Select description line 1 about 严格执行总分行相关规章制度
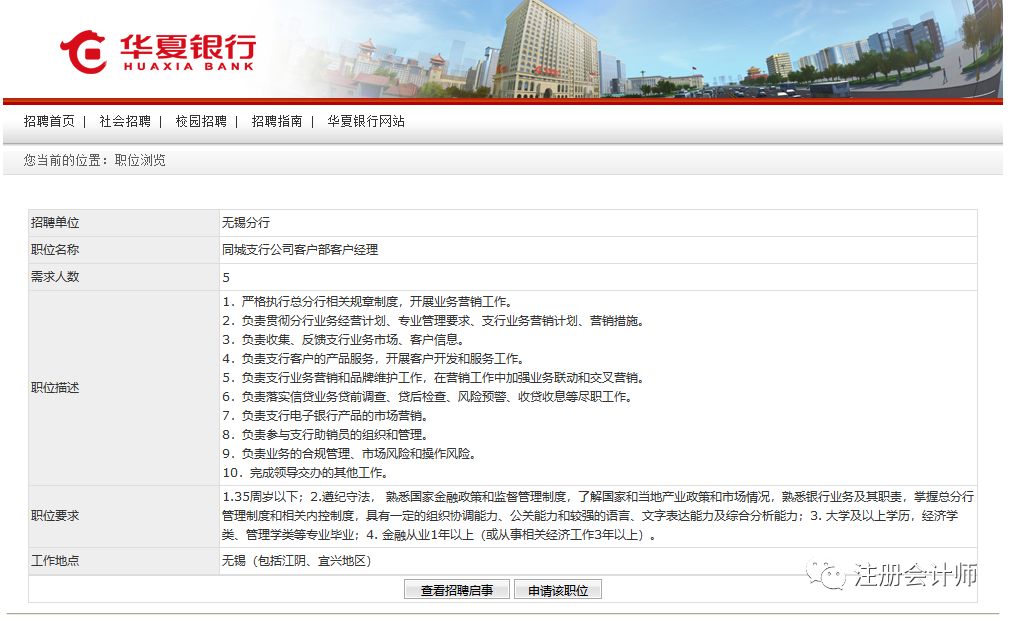The image size is (1010, 619). tap(368, 301)
